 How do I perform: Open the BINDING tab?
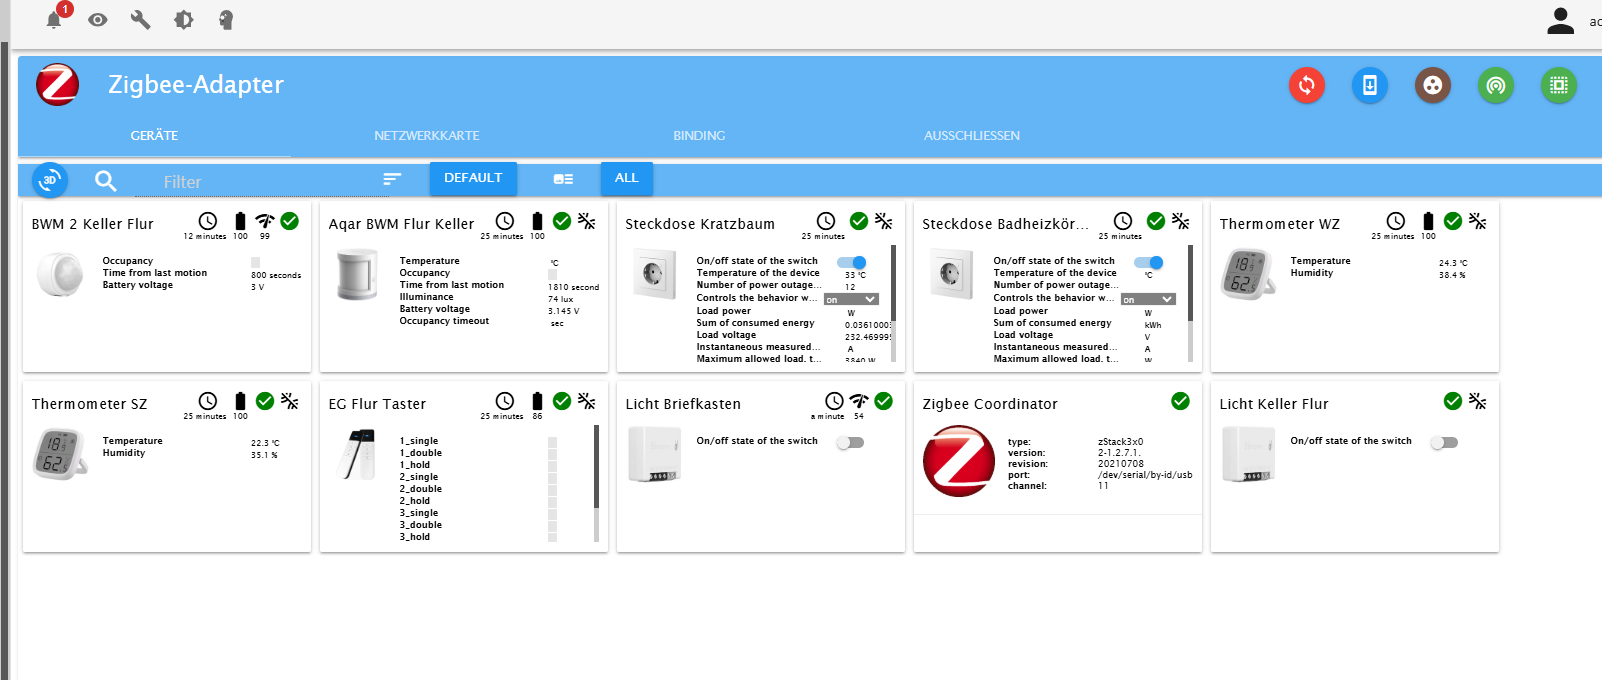click(699, 136)
